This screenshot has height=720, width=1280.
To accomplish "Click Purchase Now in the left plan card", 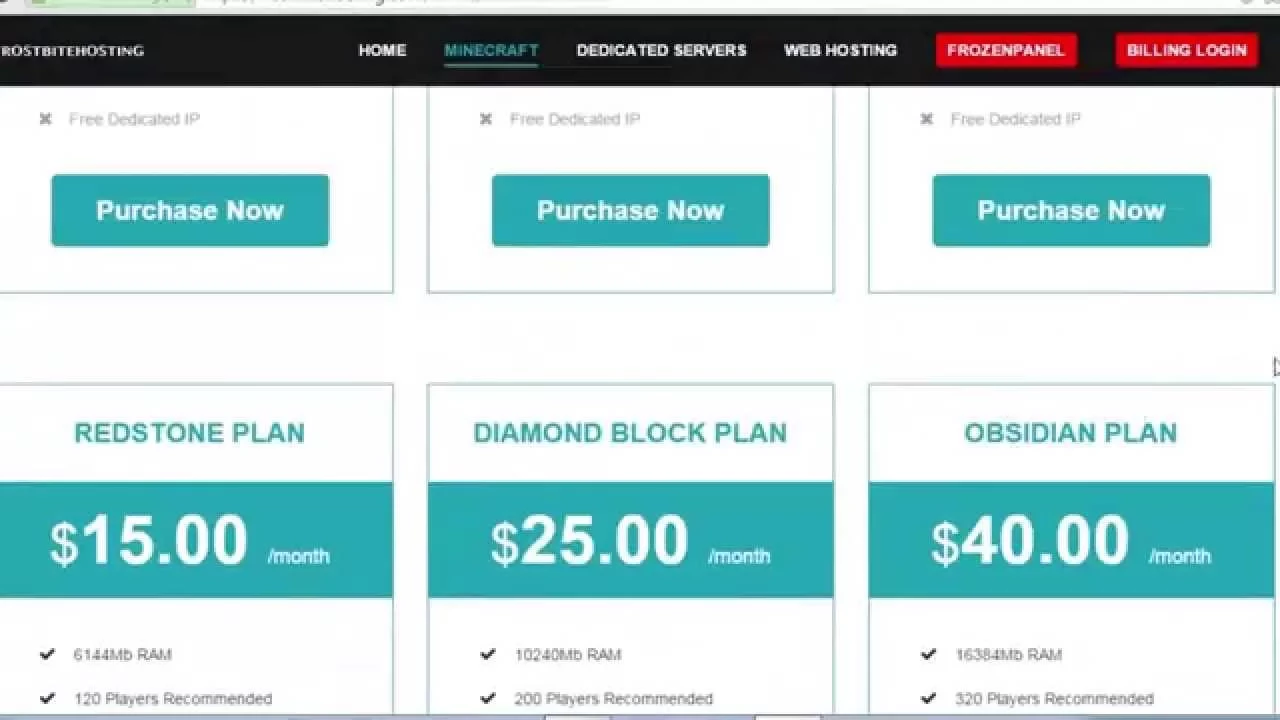I will coord(190,210).
